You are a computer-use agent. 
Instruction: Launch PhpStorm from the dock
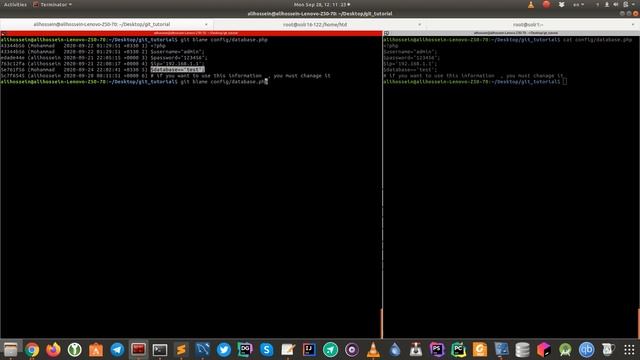pyautogui.click(x=437, y=350)
